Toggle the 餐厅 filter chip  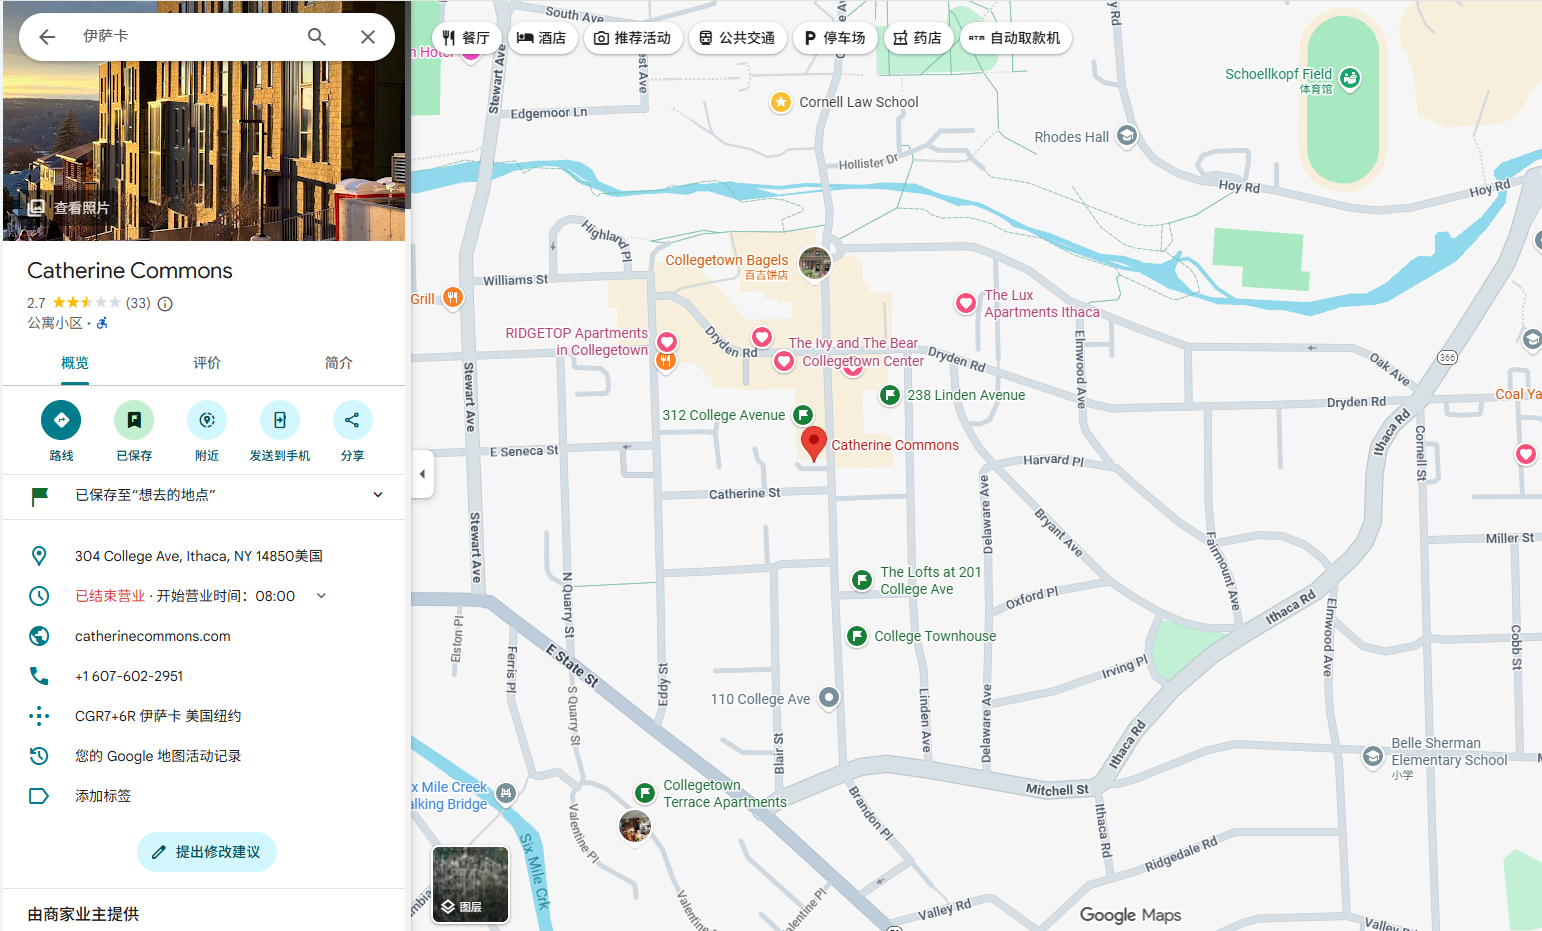(466, 38)
